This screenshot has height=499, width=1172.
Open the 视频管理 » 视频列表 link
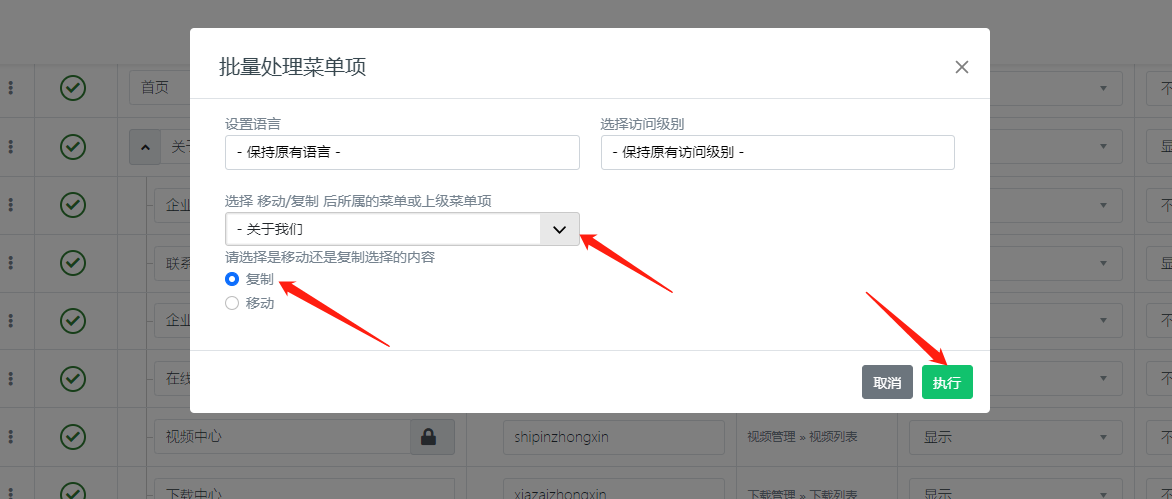tap(802, 437)
